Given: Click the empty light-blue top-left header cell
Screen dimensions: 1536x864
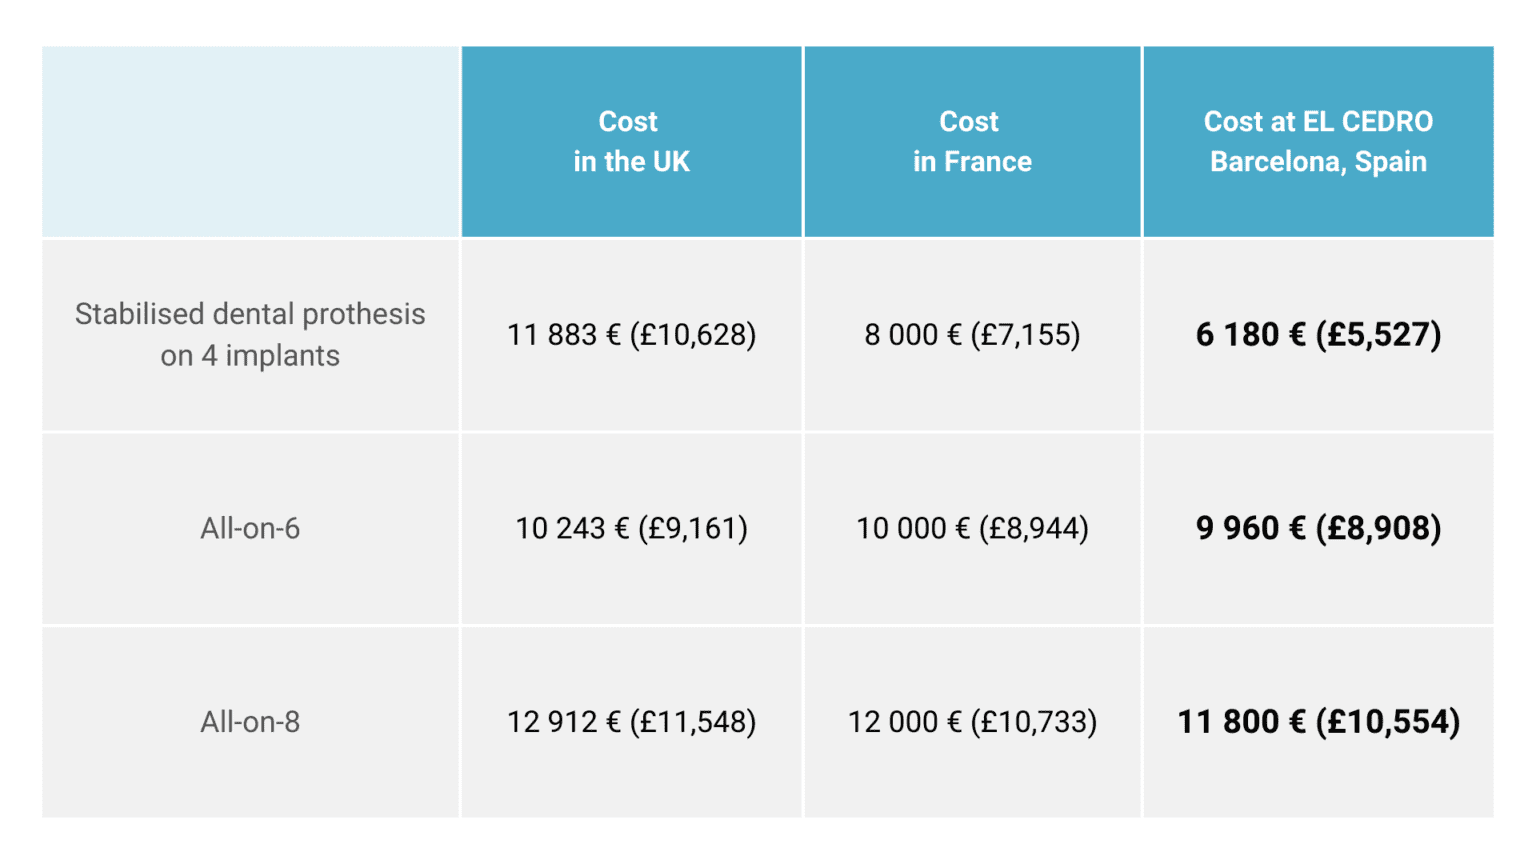Looking at the screenshot, I should click(x=251, y=142).
